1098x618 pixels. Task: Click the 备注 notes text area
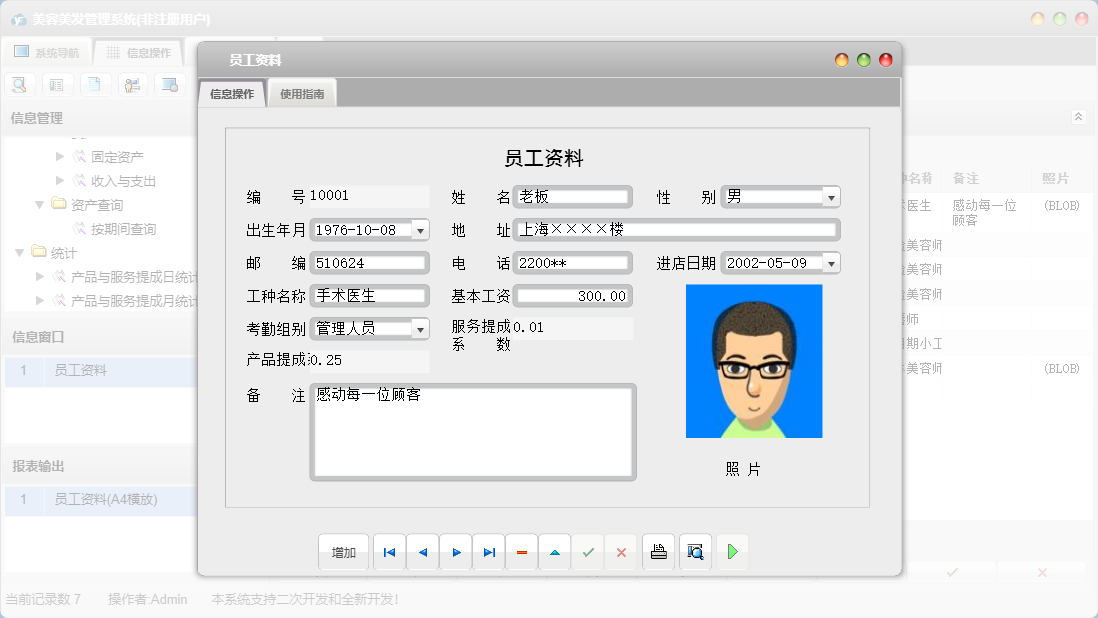(x=473, y=432)
